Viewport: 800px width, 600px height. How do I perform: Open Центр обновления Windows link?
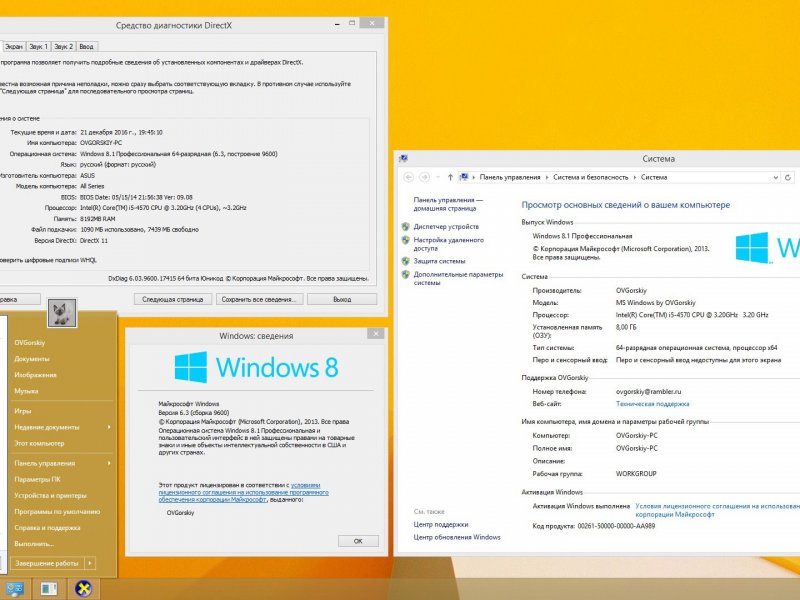(x=457, y=537)
